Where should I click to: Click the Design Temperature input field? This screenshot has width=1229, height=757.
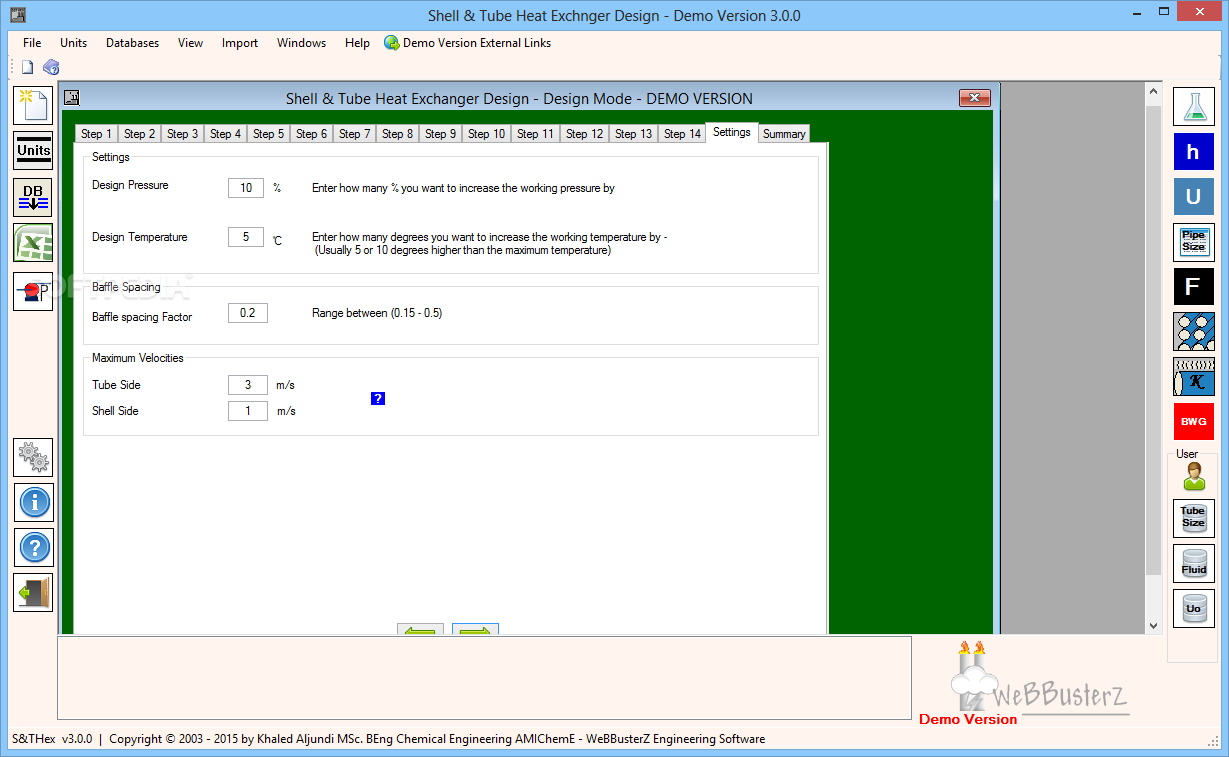pyautogui.click(x=246, y=237)
